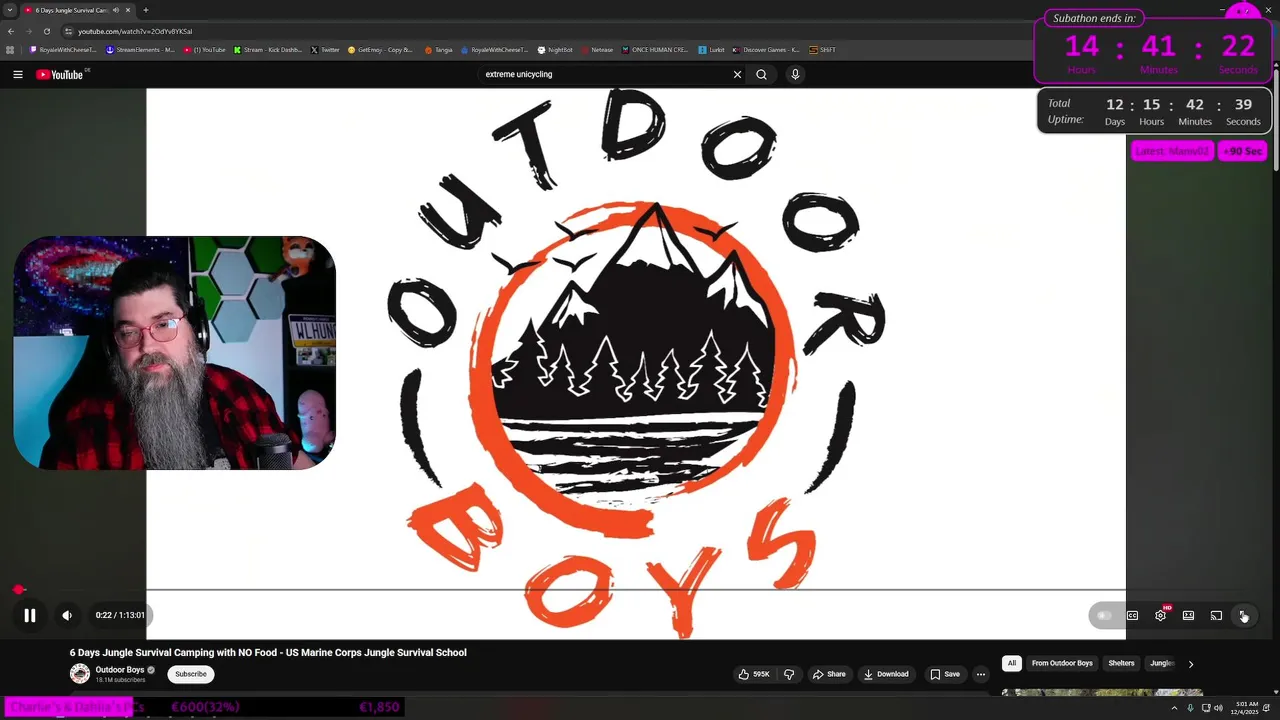
Task: Subscribe to Outdoor Boys
Action: (x=191, y=674)
